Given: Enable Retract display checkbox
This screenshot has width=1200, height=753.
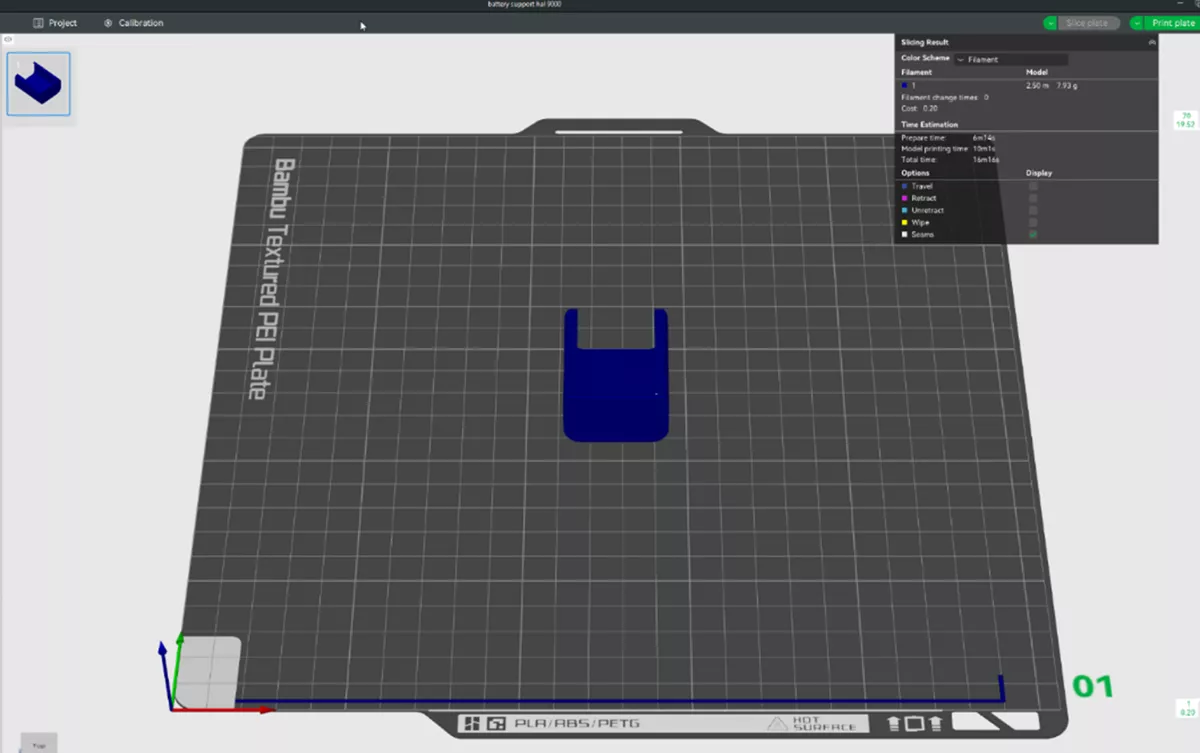Looking at the screenshot, I should 1033,198.
